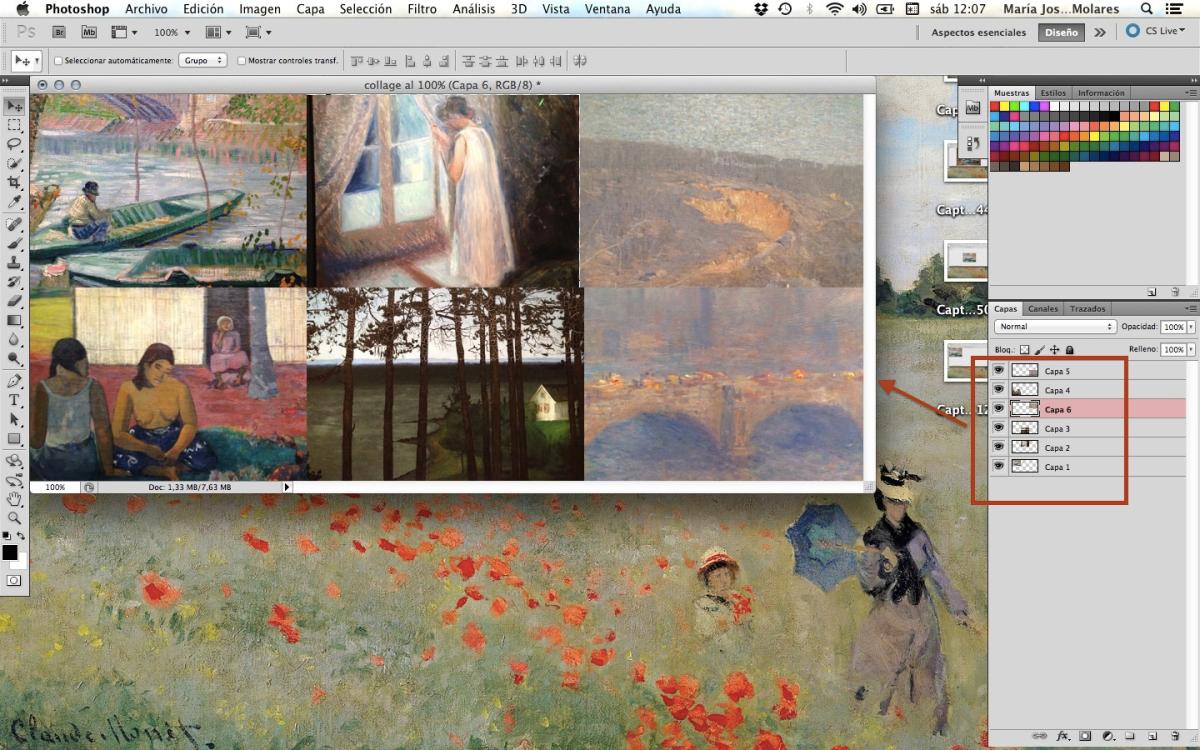Switch to the Aspectos esenciales workspace
This screenshot has height=750, width=1200.
977,31
